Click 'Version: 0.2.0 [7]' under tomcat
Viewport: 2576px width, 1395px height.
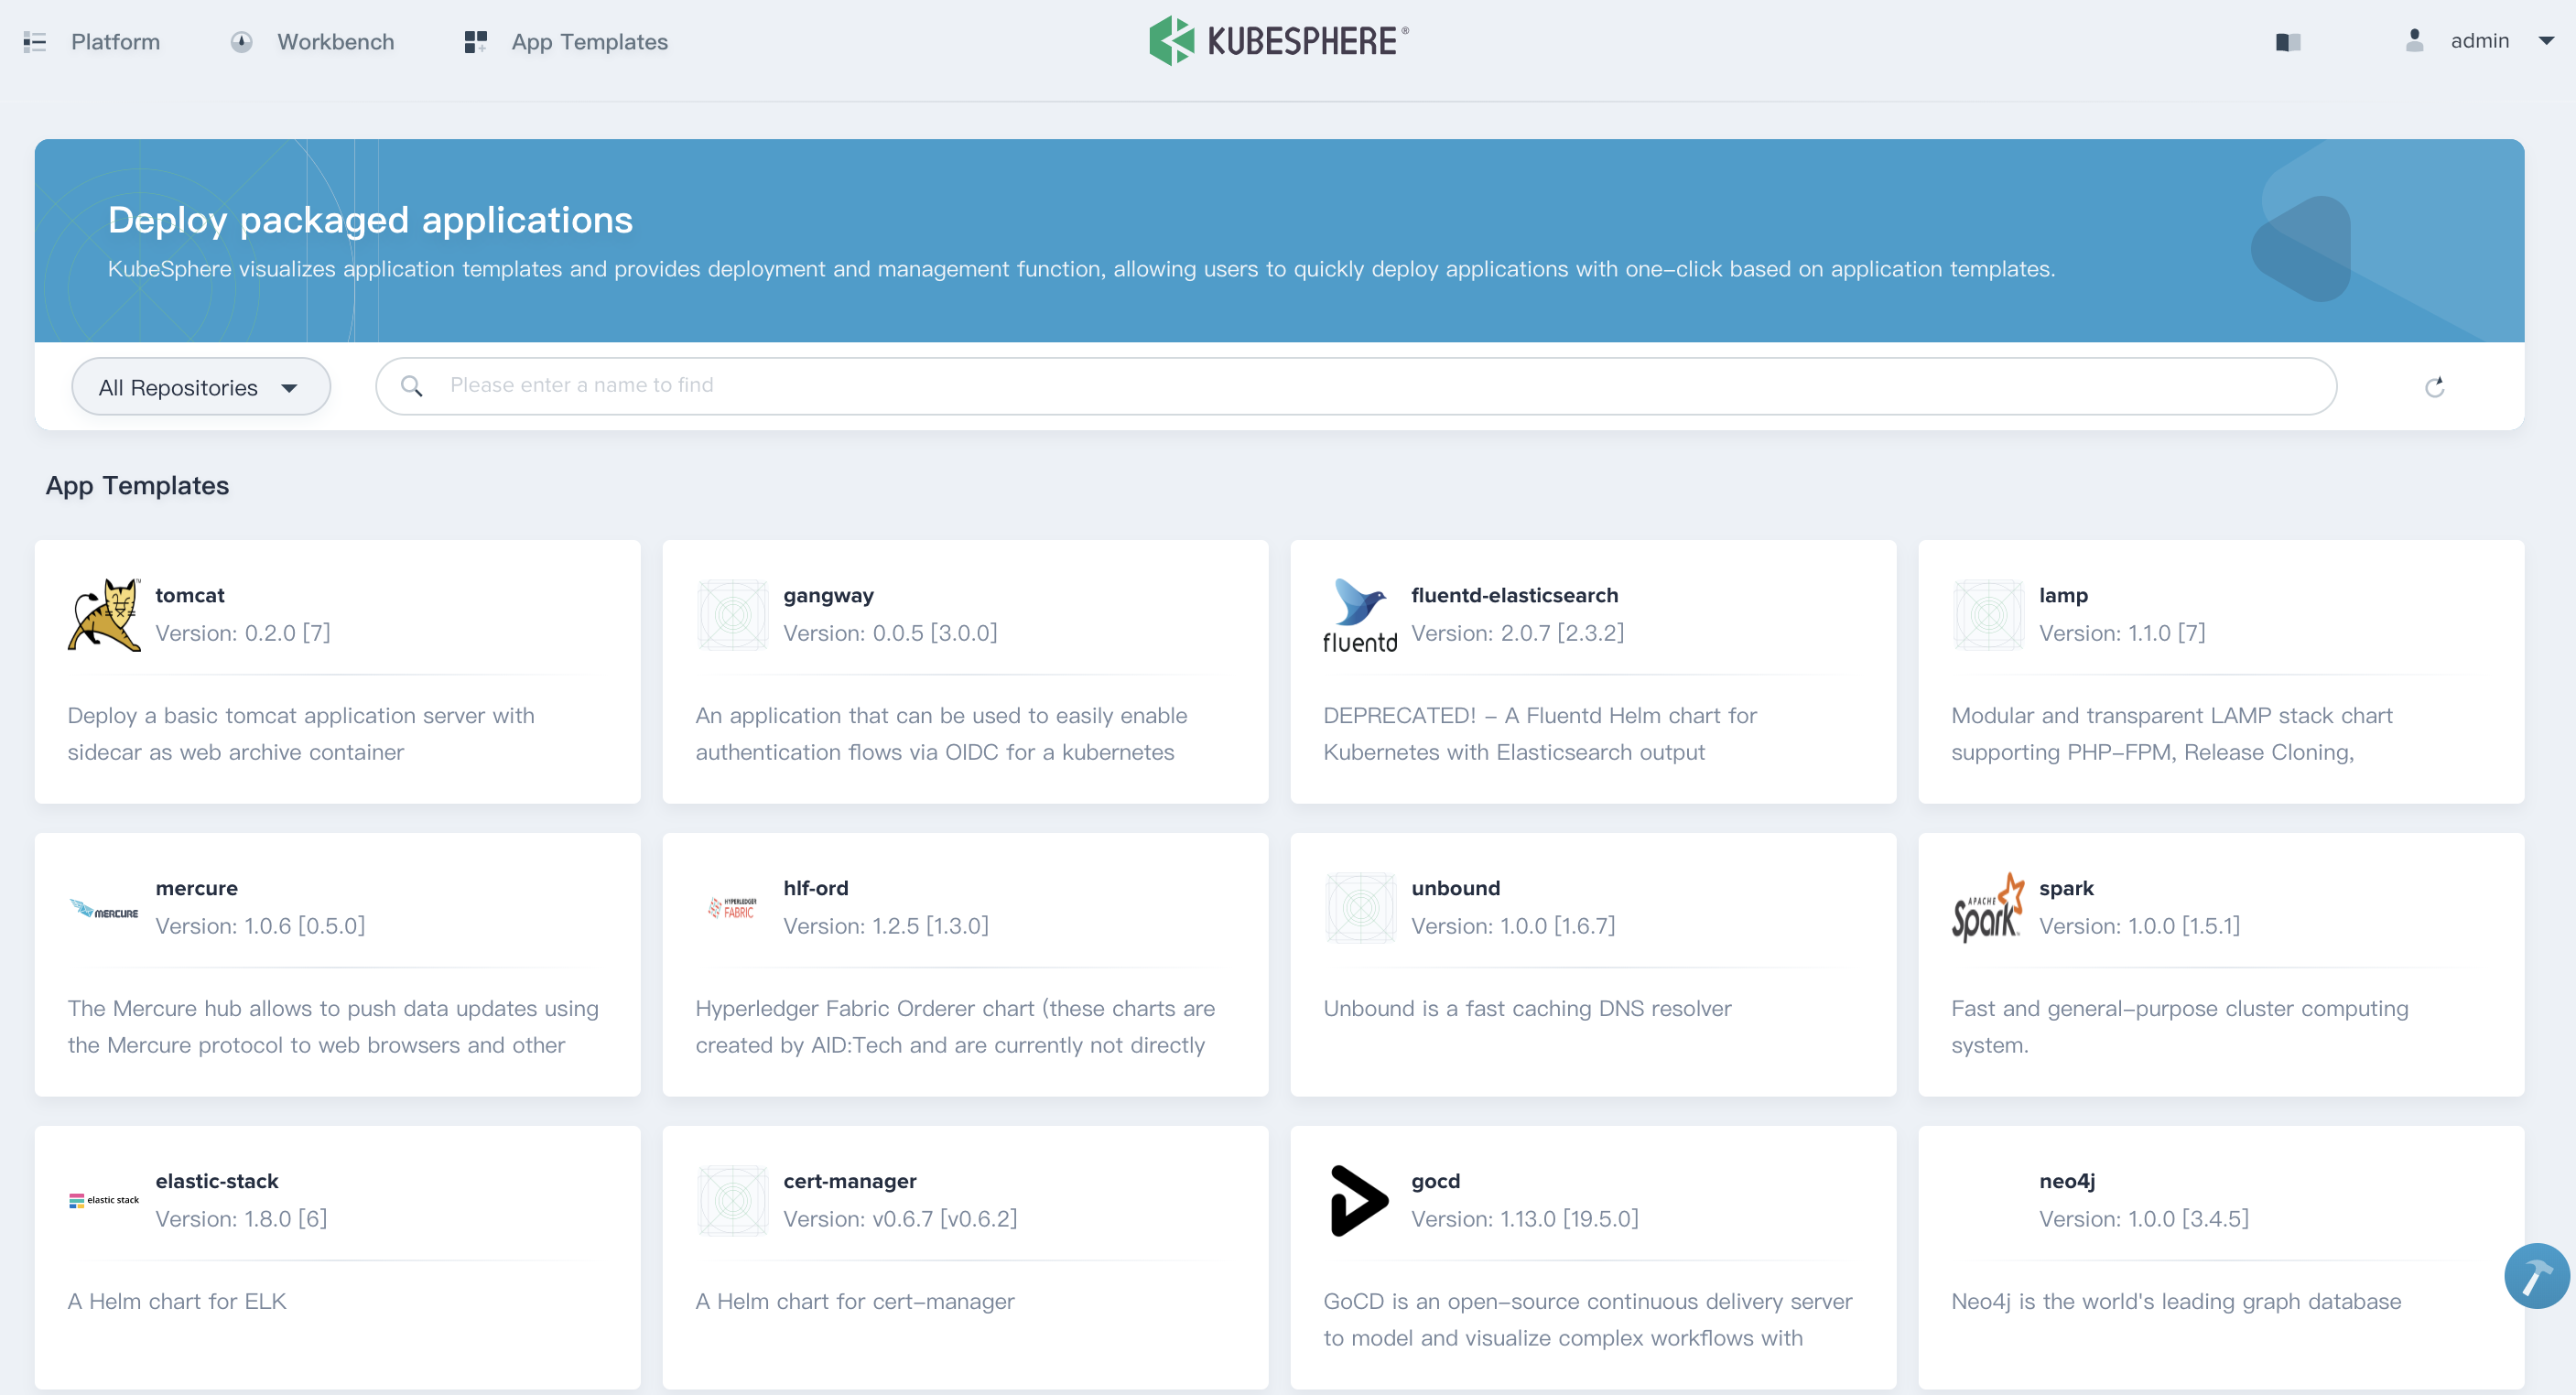coord(243,633)
